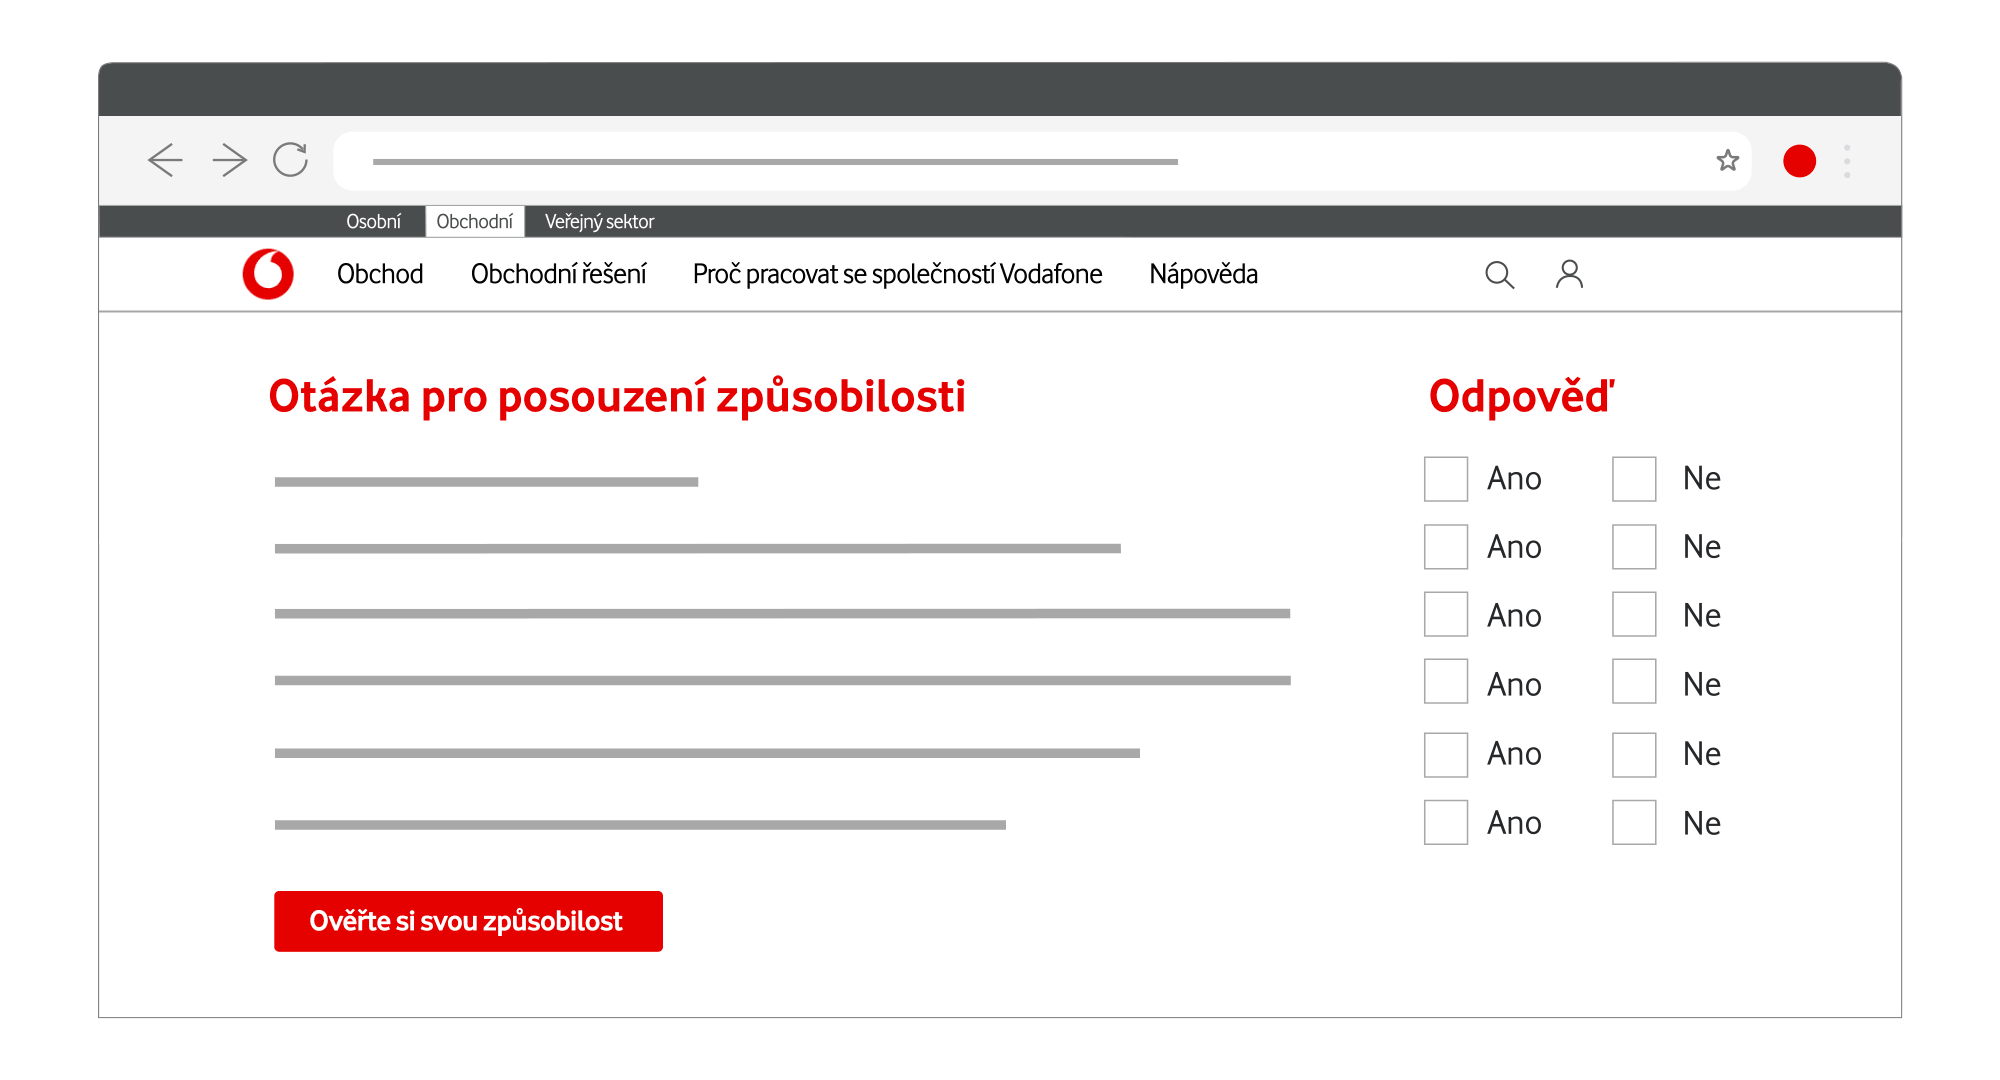Click the browser forward arrow
Viewport: 2000px width, 1080px height.
tap(230, 160)
